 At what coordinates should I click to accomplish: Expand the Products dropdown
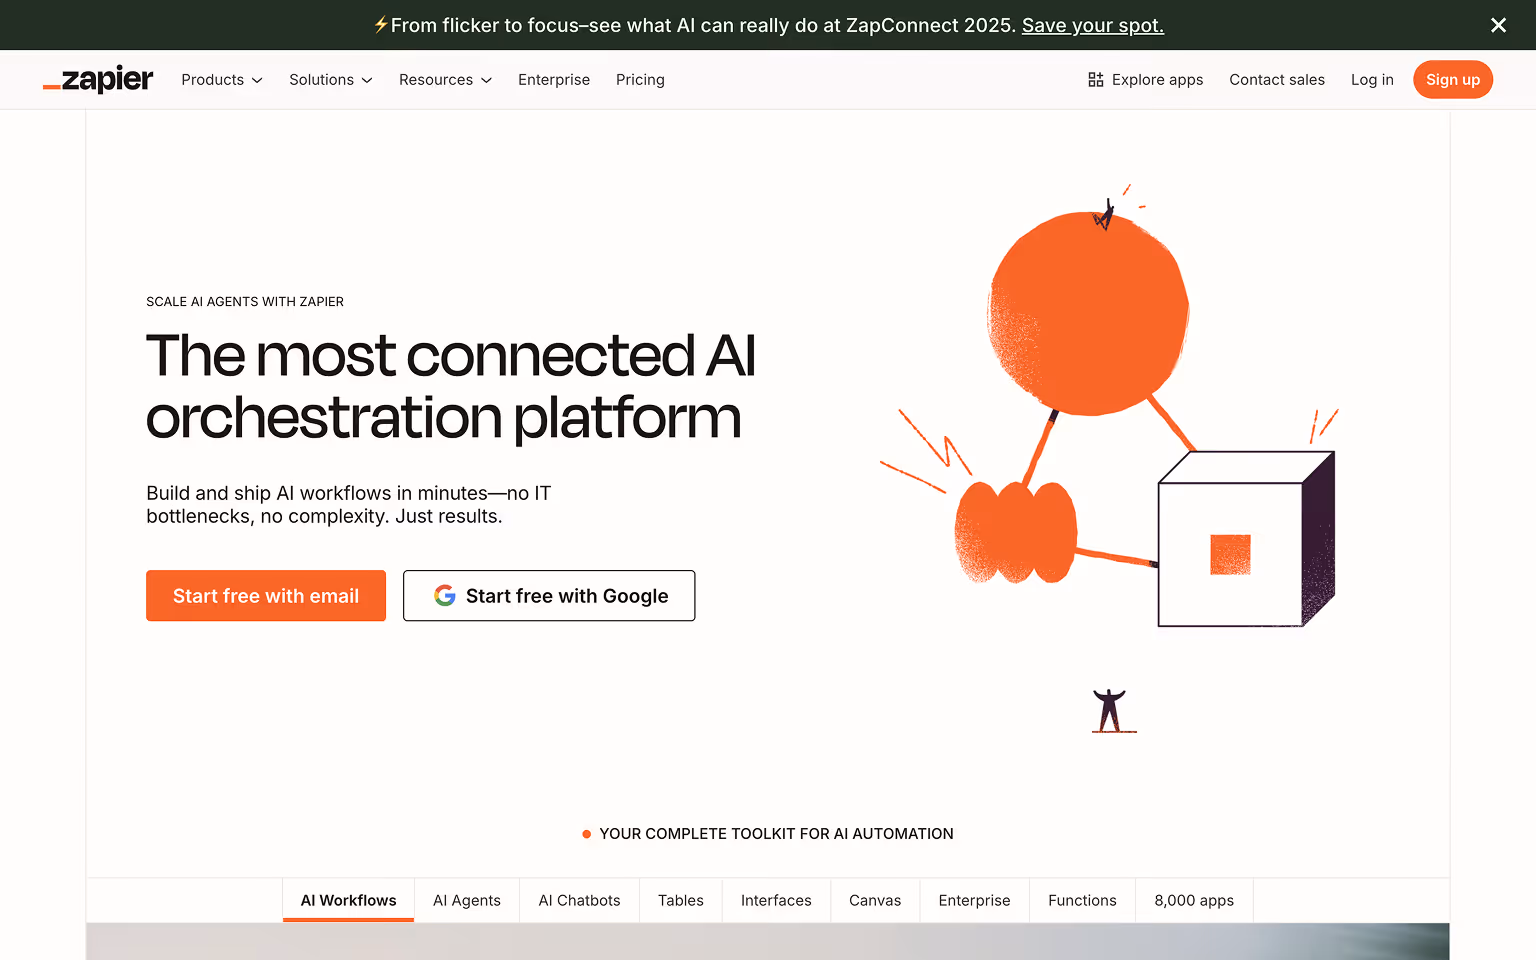tap(221, 79)
